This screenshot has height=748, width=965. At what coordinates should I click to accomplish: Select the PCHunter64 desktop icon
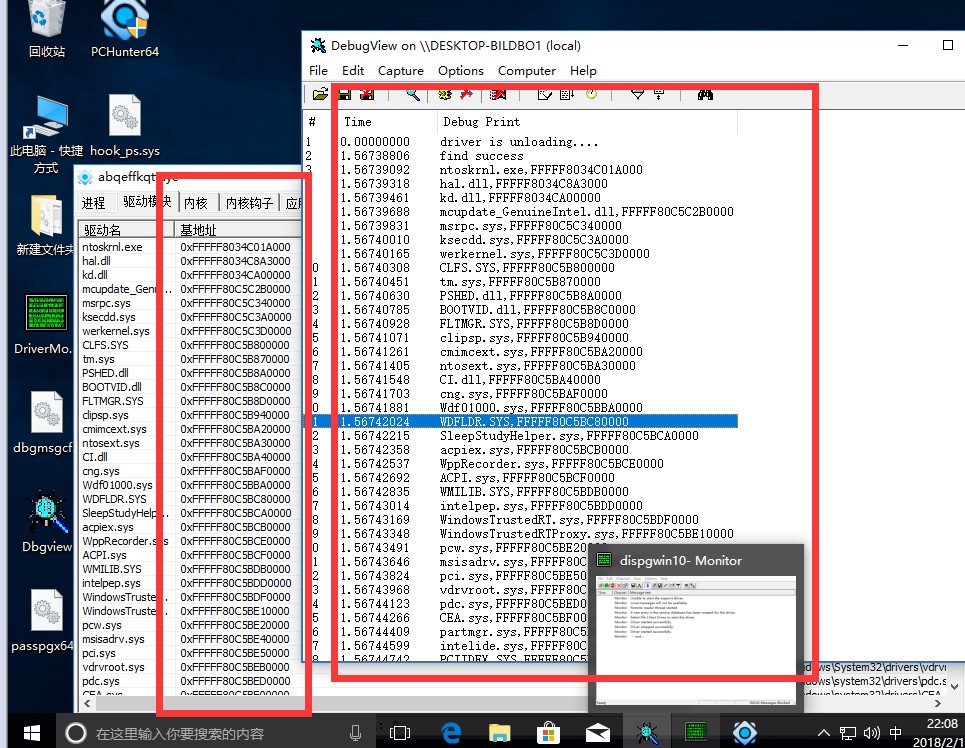click(x=125, y=30)
